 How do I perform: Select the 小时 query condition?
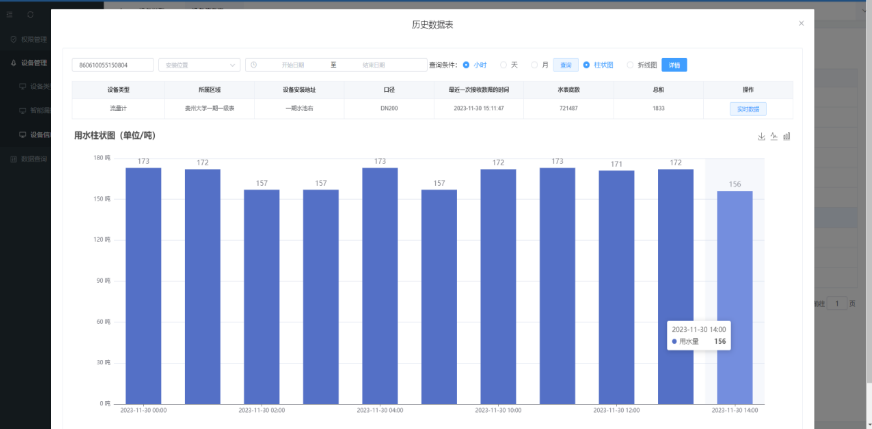click(466, 65)
